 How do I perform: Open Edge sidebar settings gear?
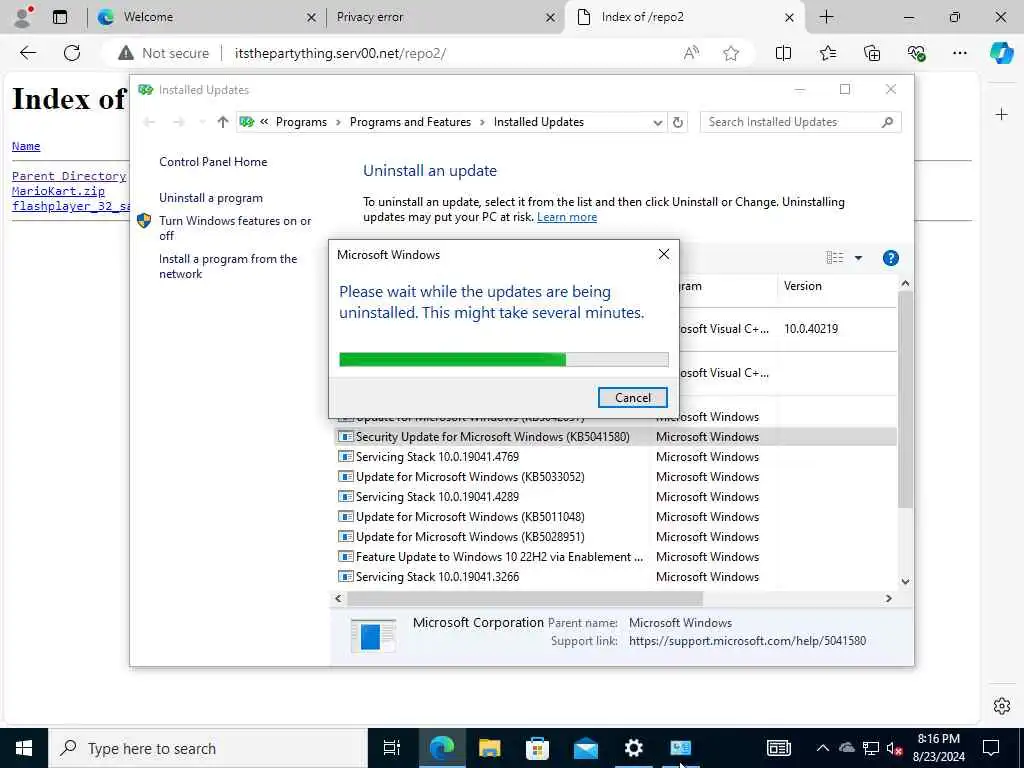coord(1001,706)
